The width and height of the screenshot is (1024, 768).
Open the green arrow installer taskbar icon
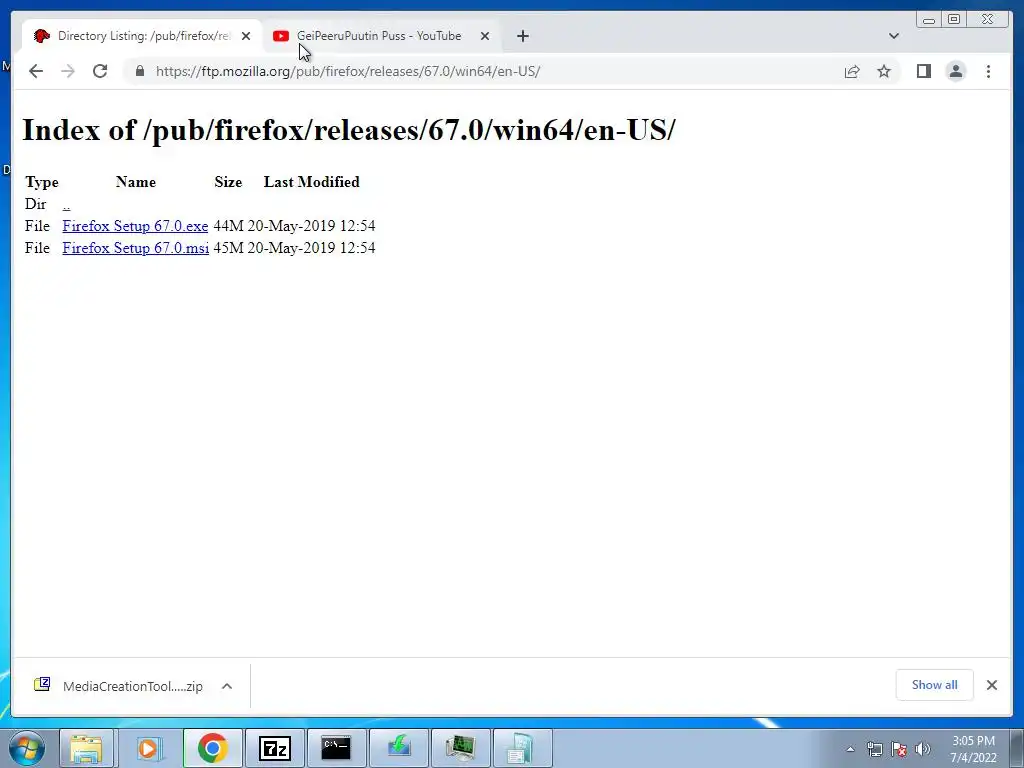pos(398,748)
